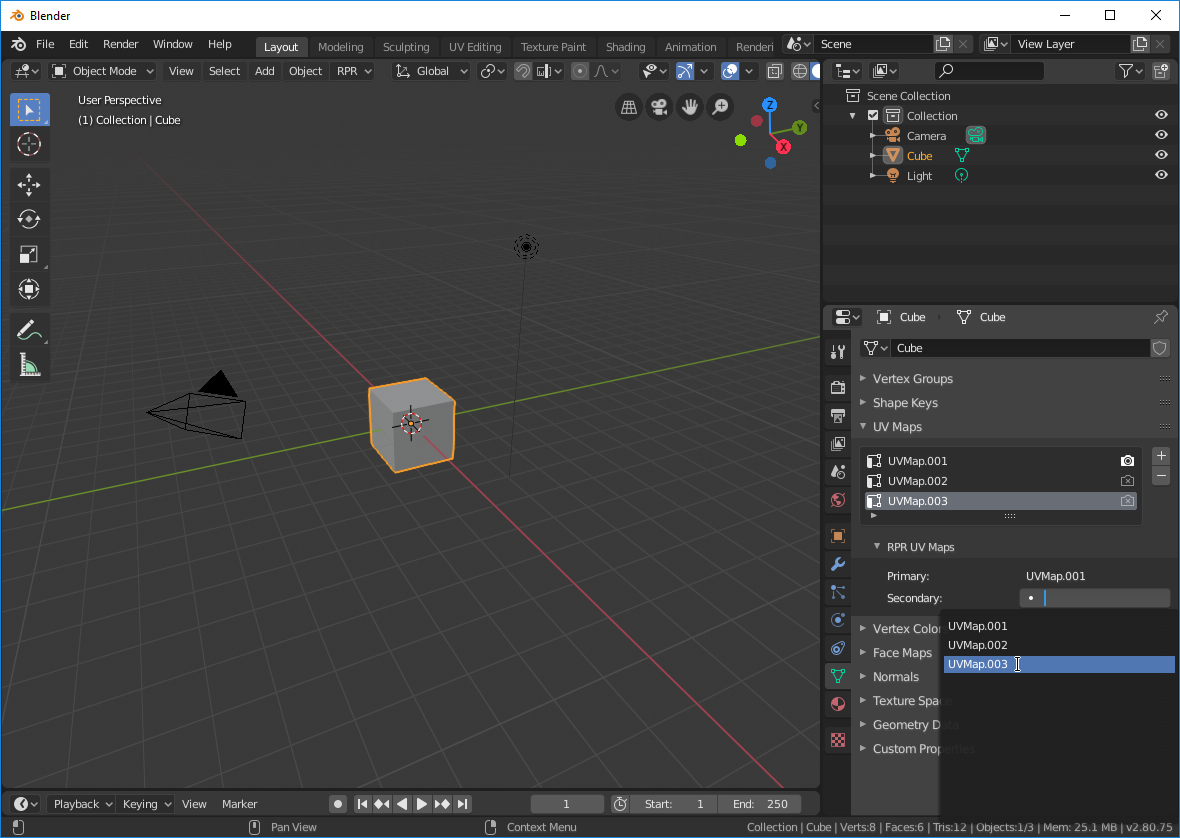Screen dimensions: 1180x838
Task: Open the World properties tab
Action: (x=838, y=500)
